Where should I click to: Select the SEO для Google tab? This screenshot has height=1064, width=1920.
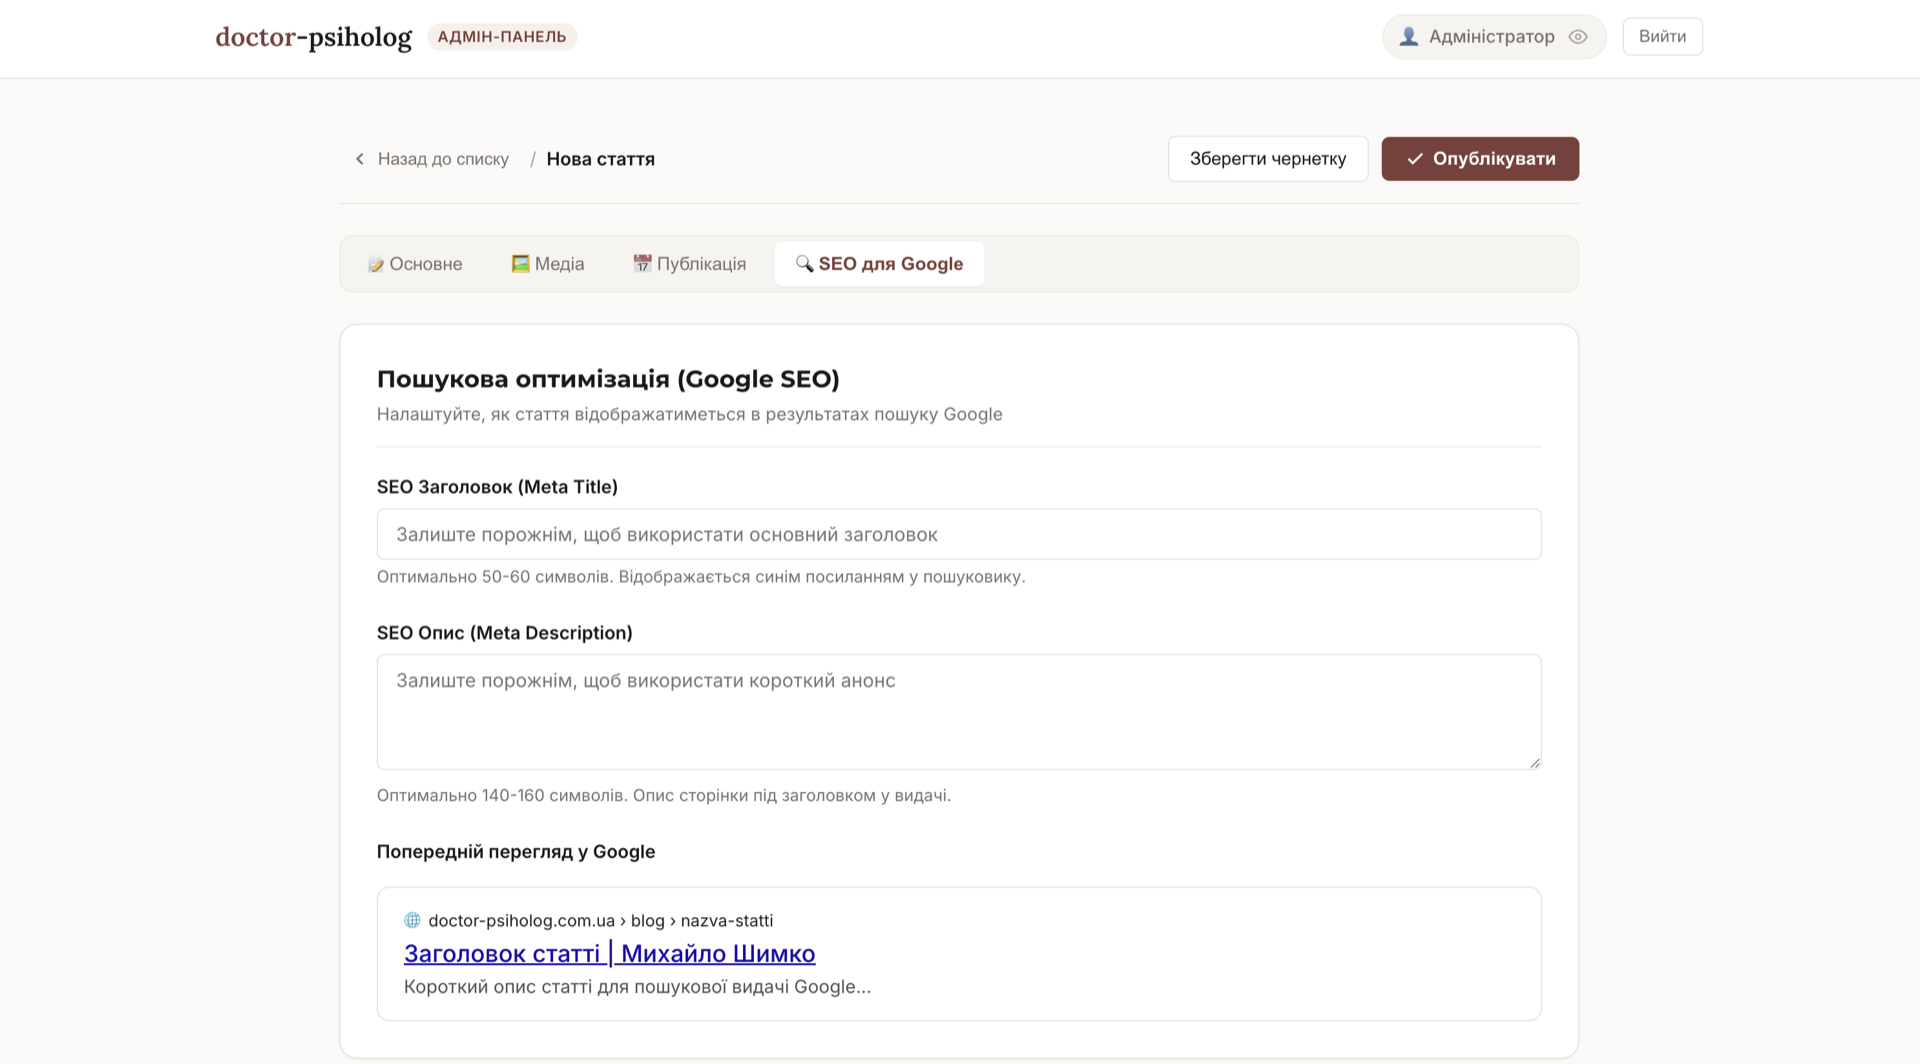tap(880, 264)
